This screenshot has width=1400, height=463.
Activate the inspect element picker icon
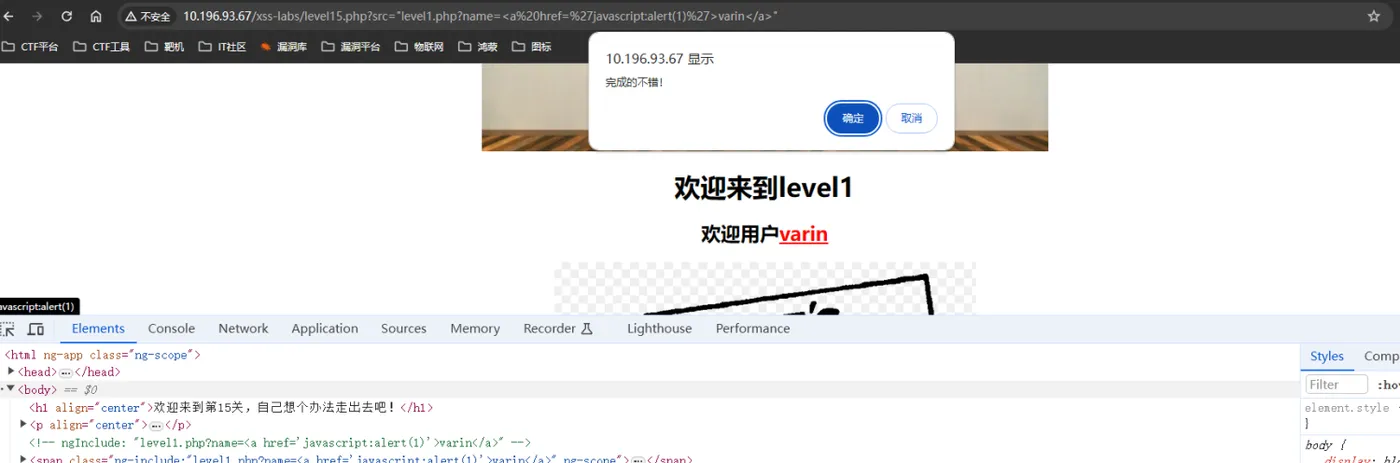pos(8,329)
